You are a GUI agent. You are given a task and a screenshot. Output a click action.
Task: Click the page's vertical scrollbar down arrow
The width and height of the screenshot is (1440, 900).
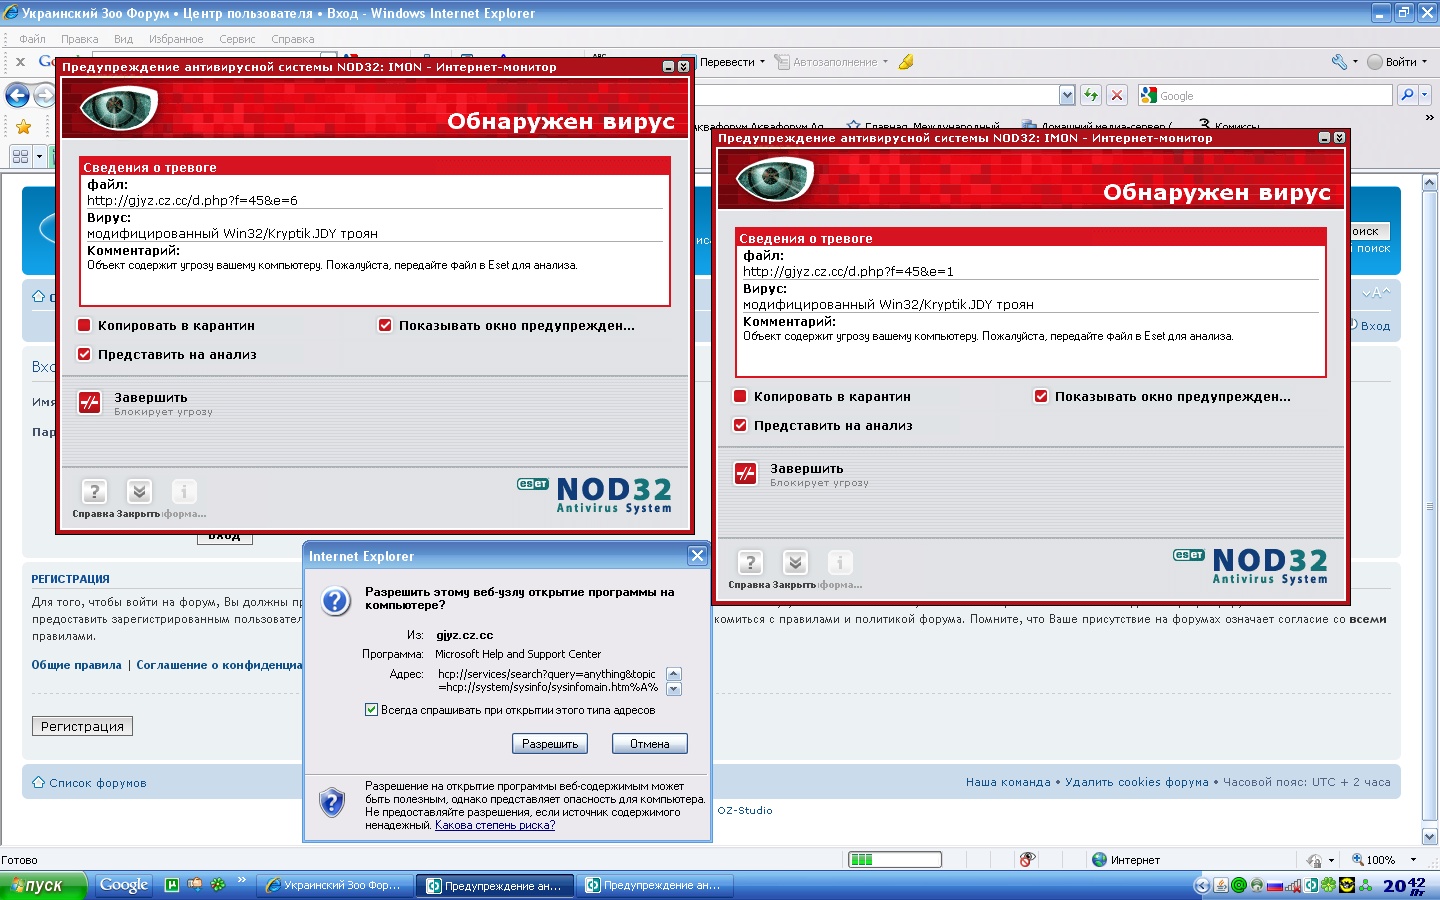[1429, 836]
